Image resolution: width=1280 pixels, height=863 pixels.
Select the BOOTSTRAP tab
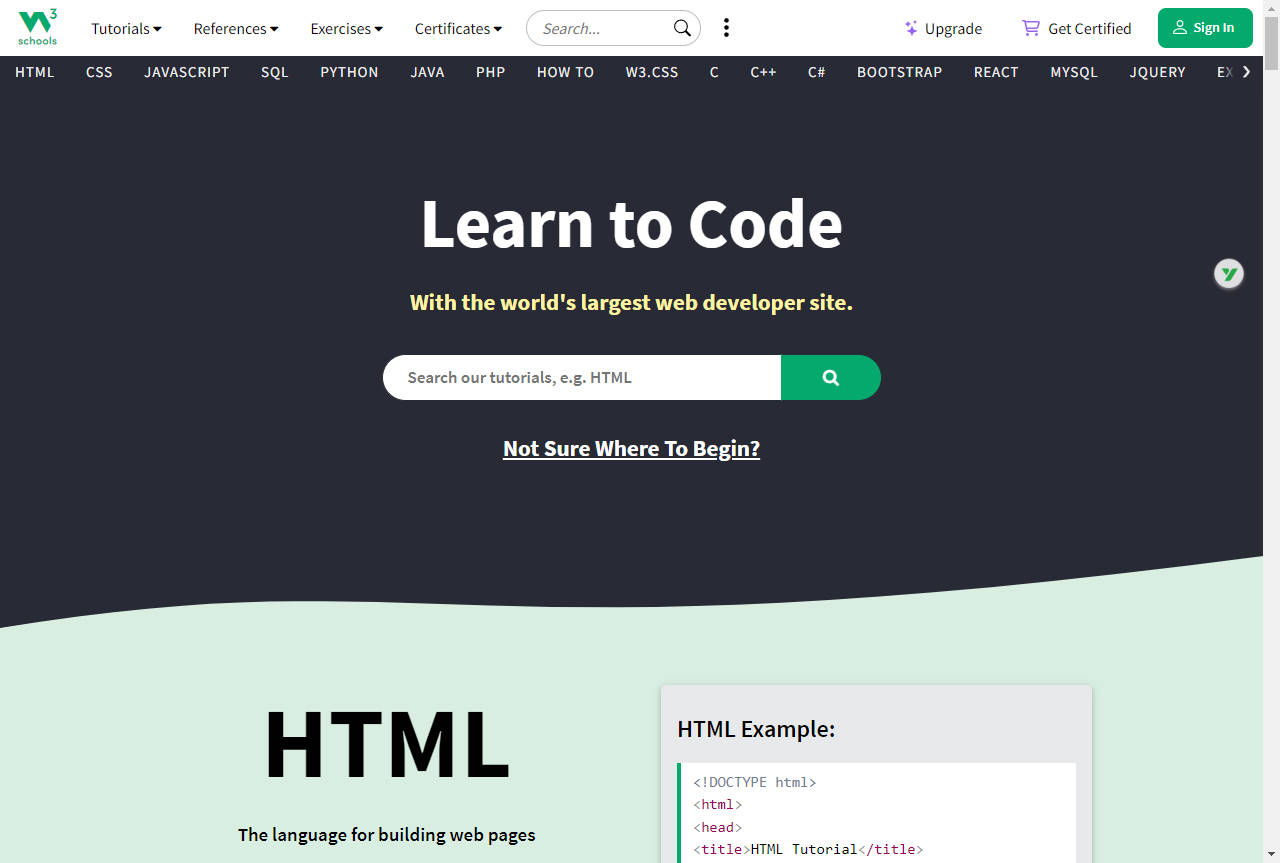898,71
